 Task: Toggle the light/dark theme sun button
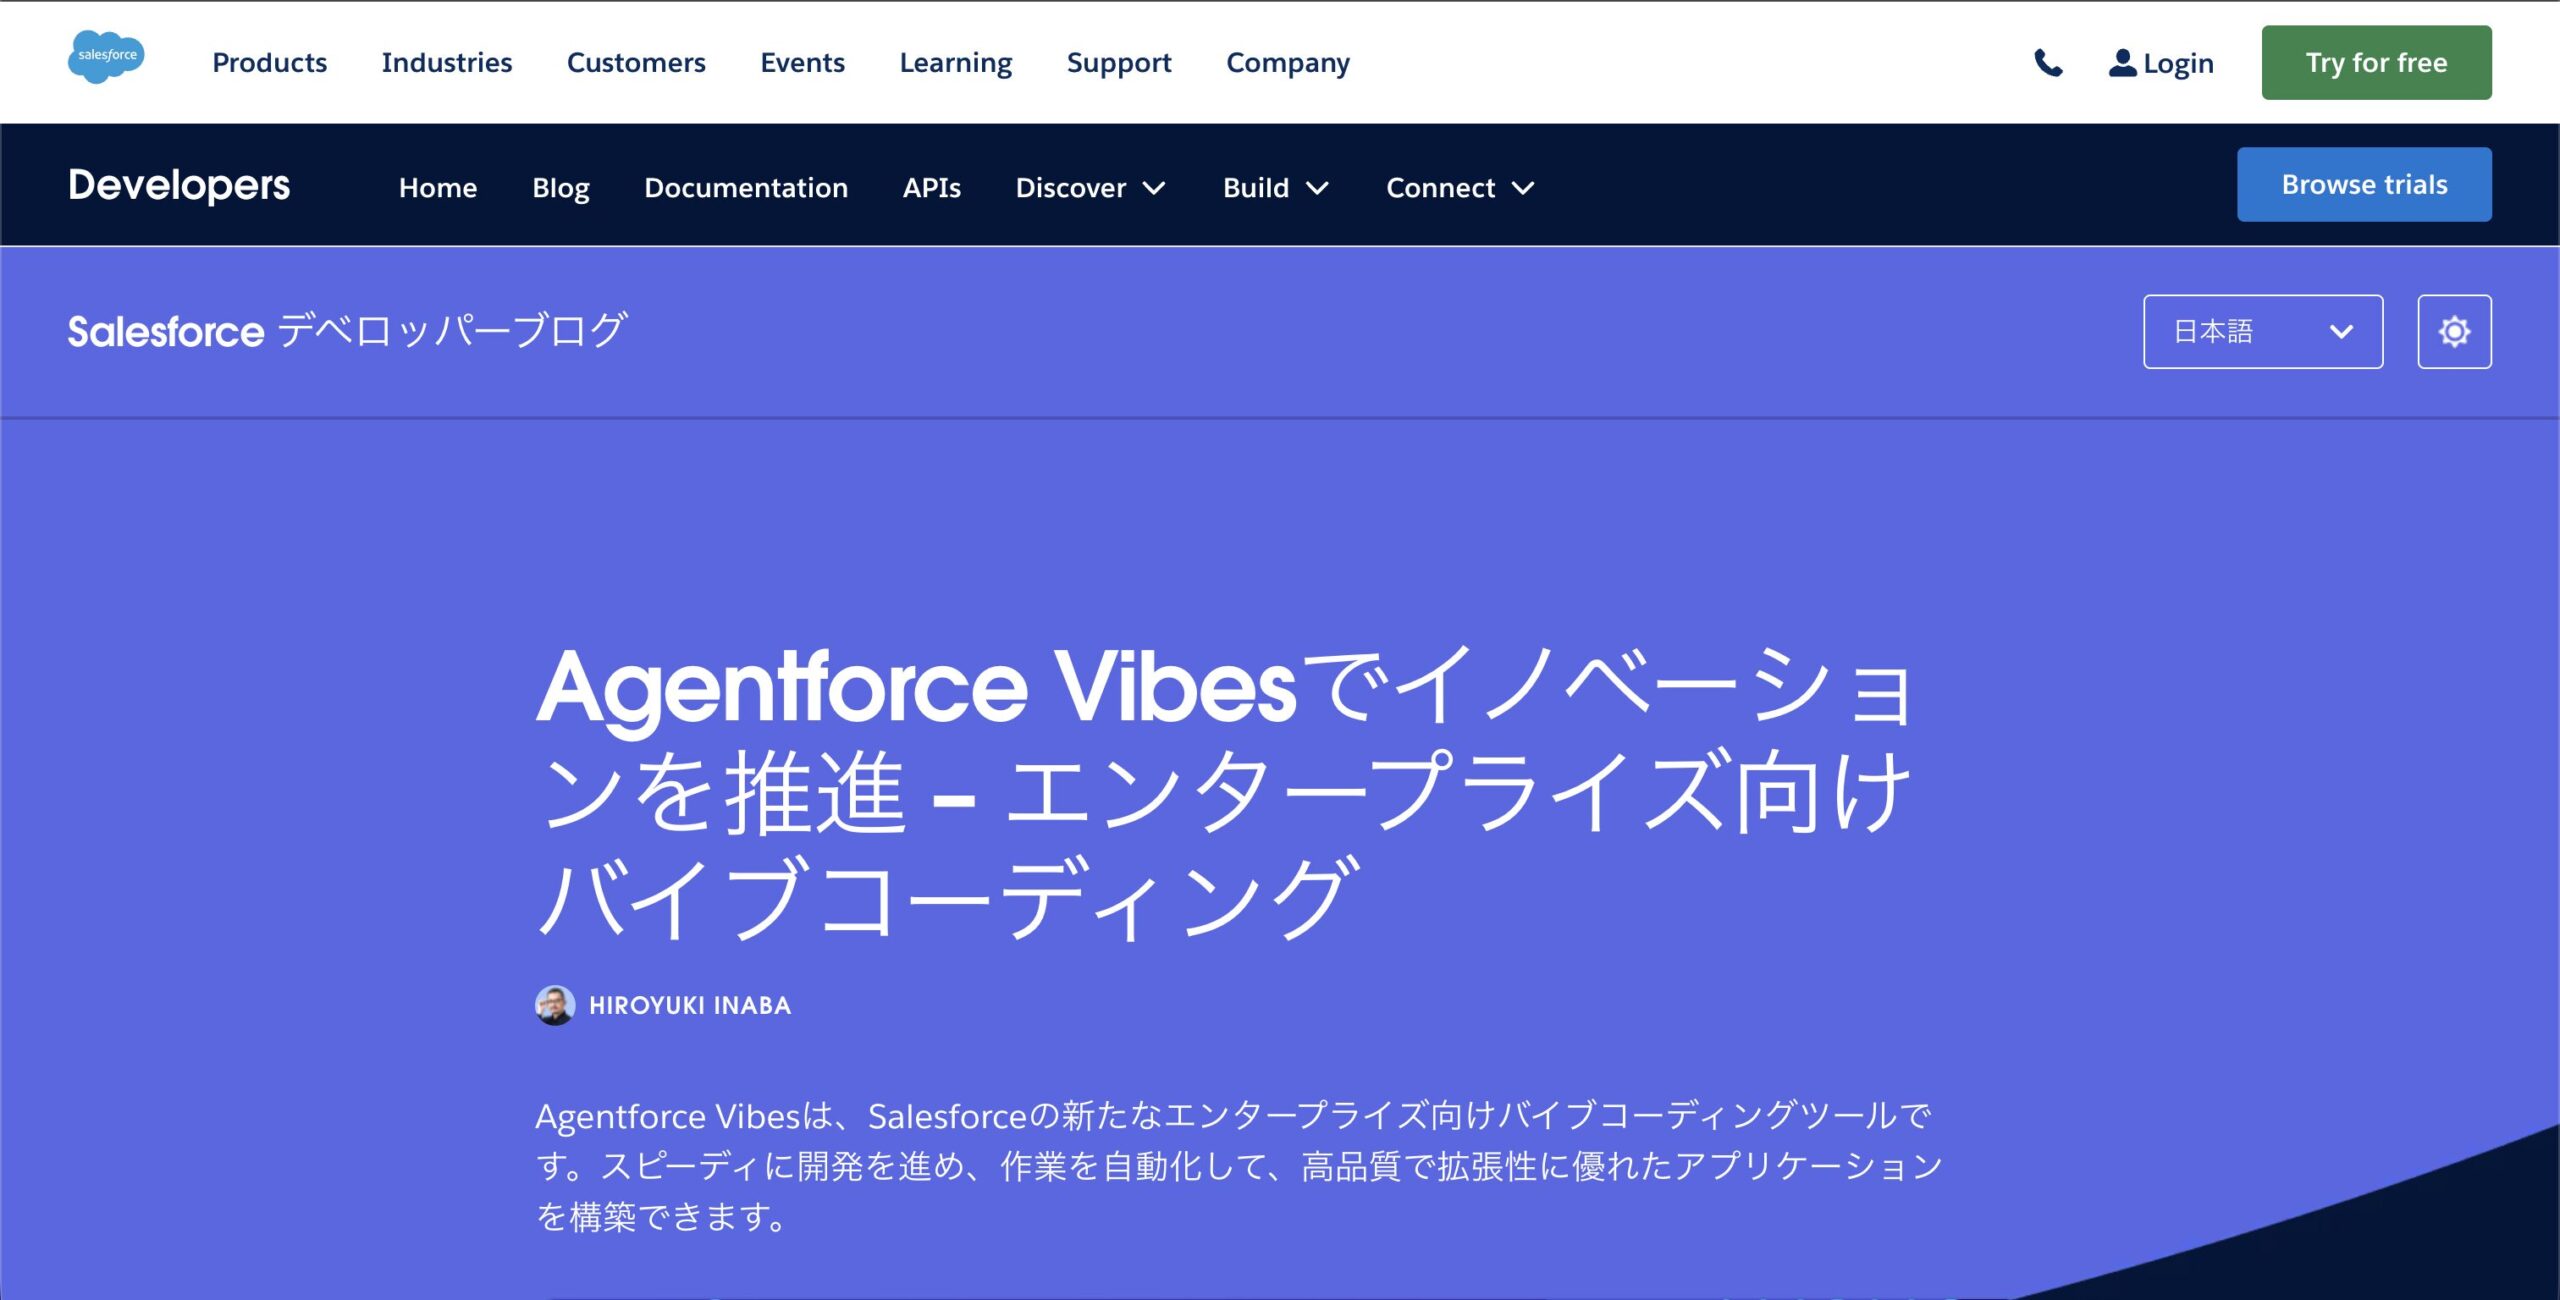(2454, 331)
